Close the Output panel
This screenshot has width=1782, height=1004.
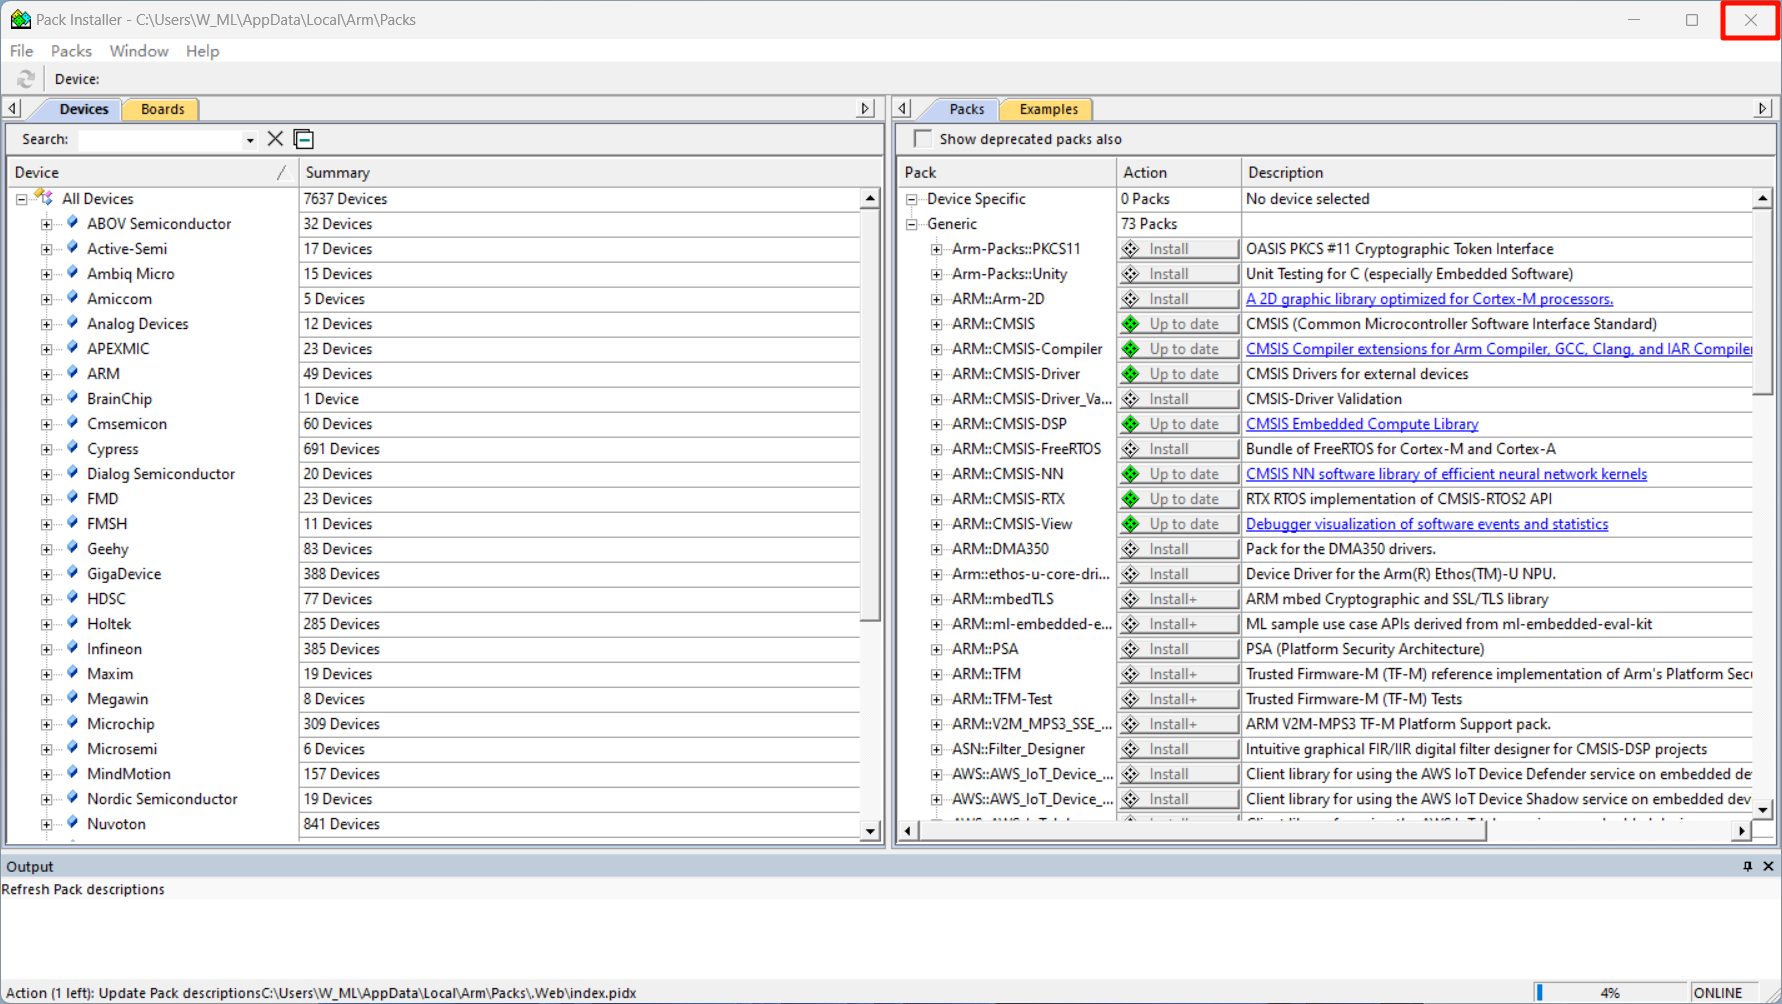click(x=1768, y=866)
